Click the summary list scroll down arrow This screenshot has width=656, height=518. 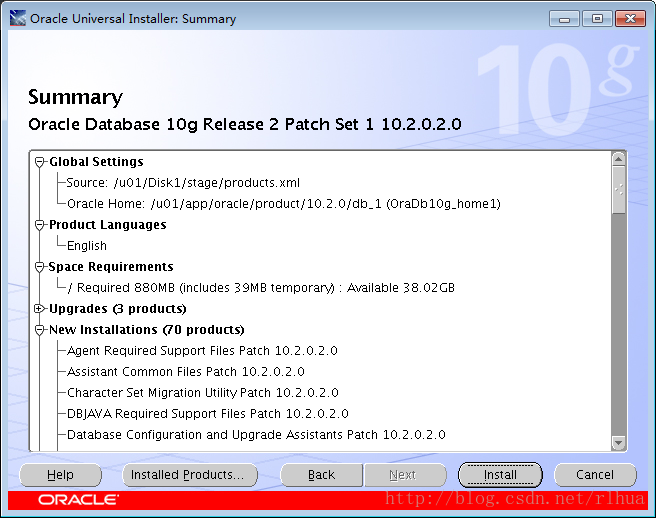click(618, 442)
